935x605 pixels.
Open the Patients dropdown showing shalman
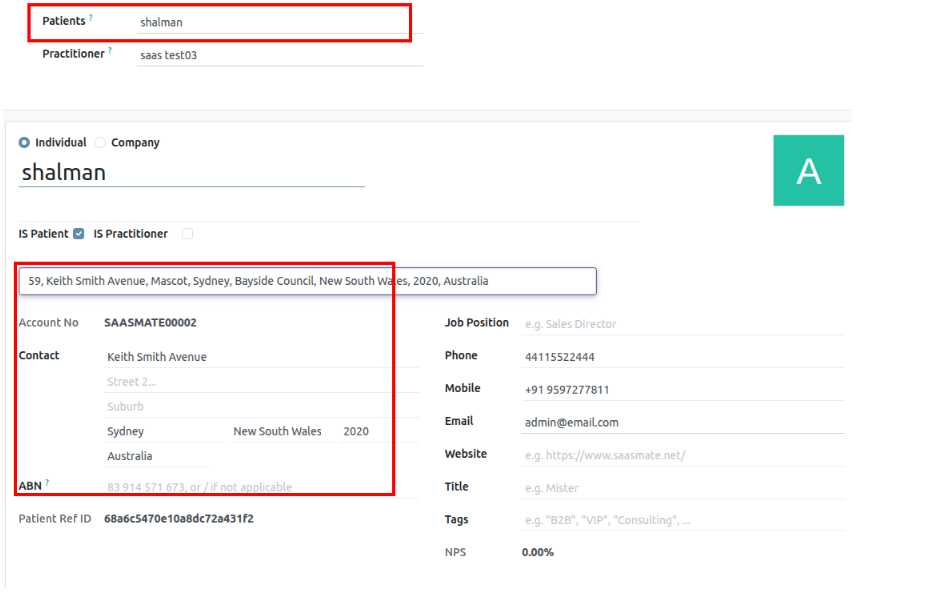tap(272, 22)
